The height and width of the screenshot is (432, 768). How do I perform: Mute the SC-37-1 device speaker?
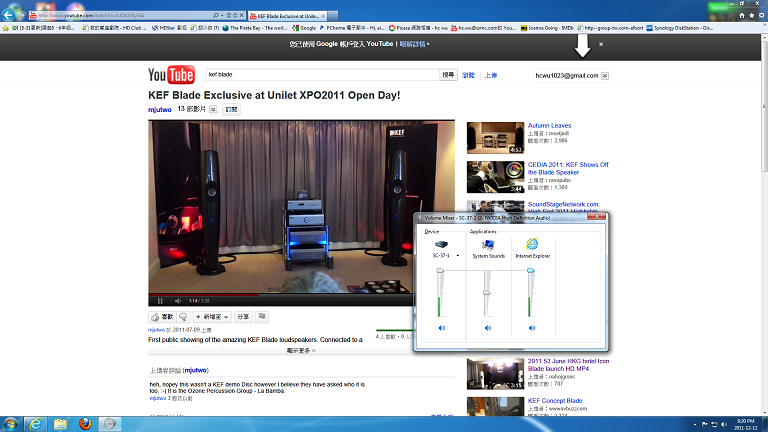click(x=440, y=327)
